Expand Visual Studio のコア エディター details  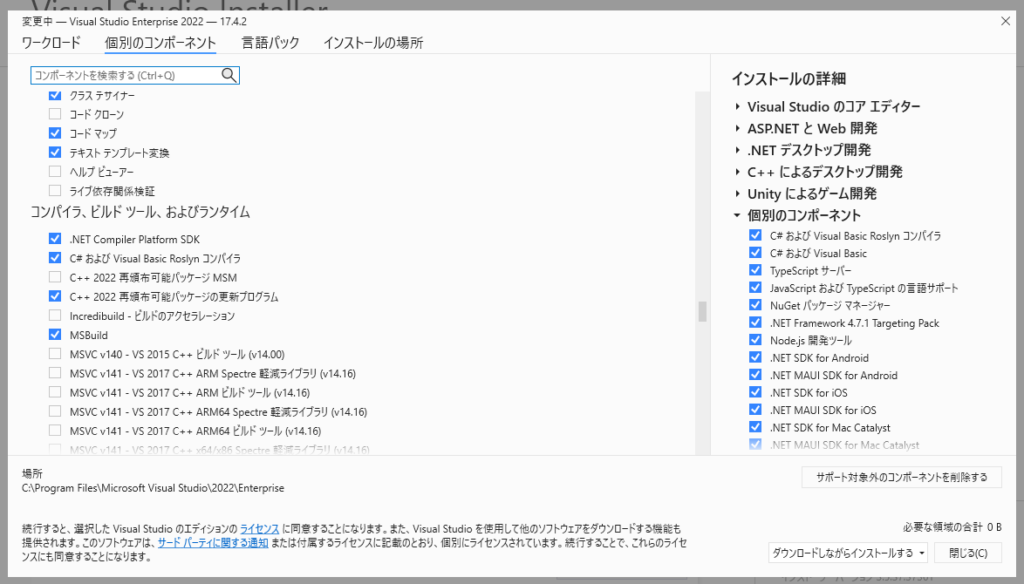tap(737, 106)
